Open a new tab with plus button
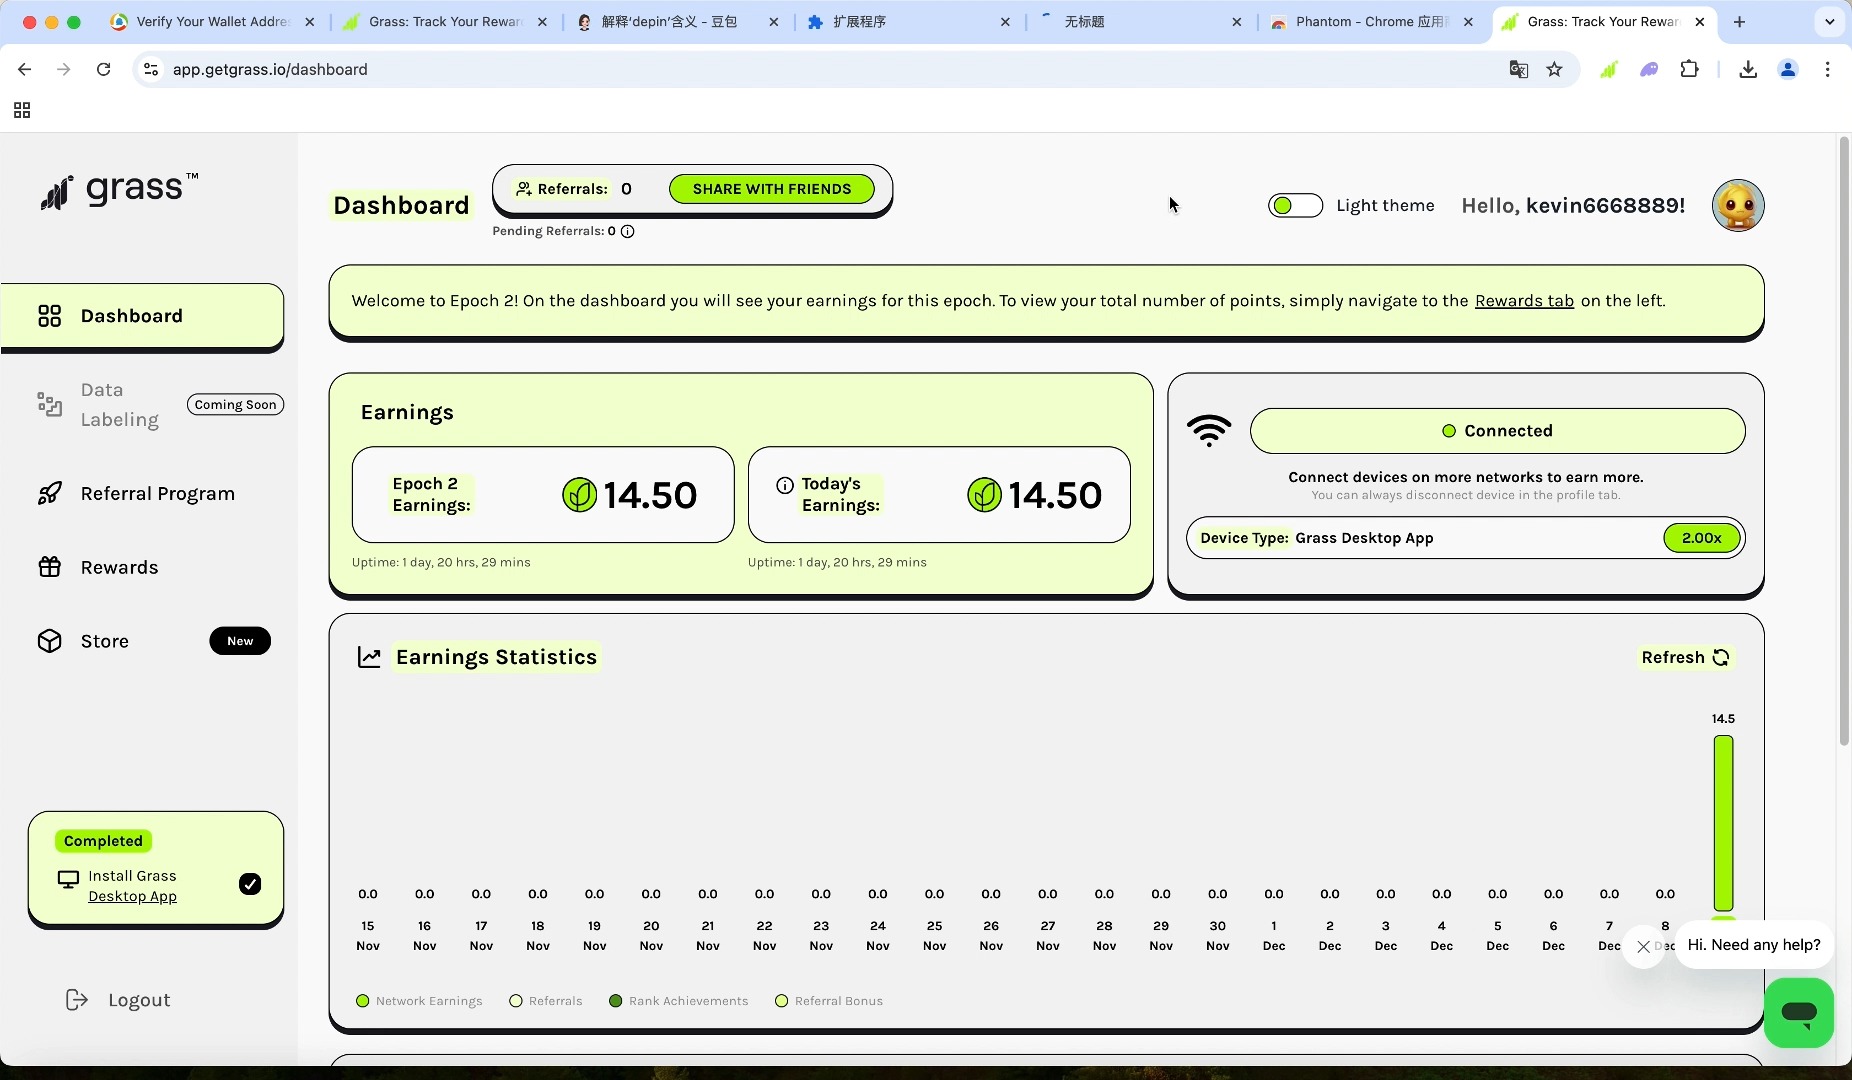 pos(1739,21)
